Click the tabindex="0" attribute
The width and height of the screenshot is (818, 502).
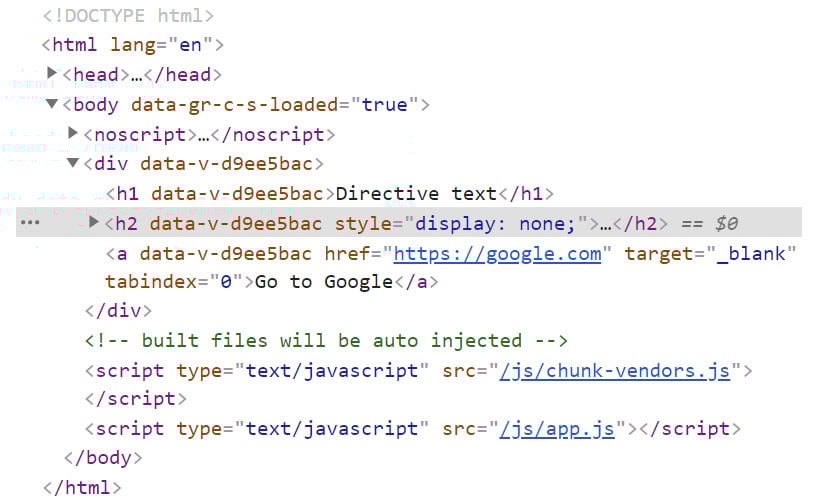[x=174, y=282]
